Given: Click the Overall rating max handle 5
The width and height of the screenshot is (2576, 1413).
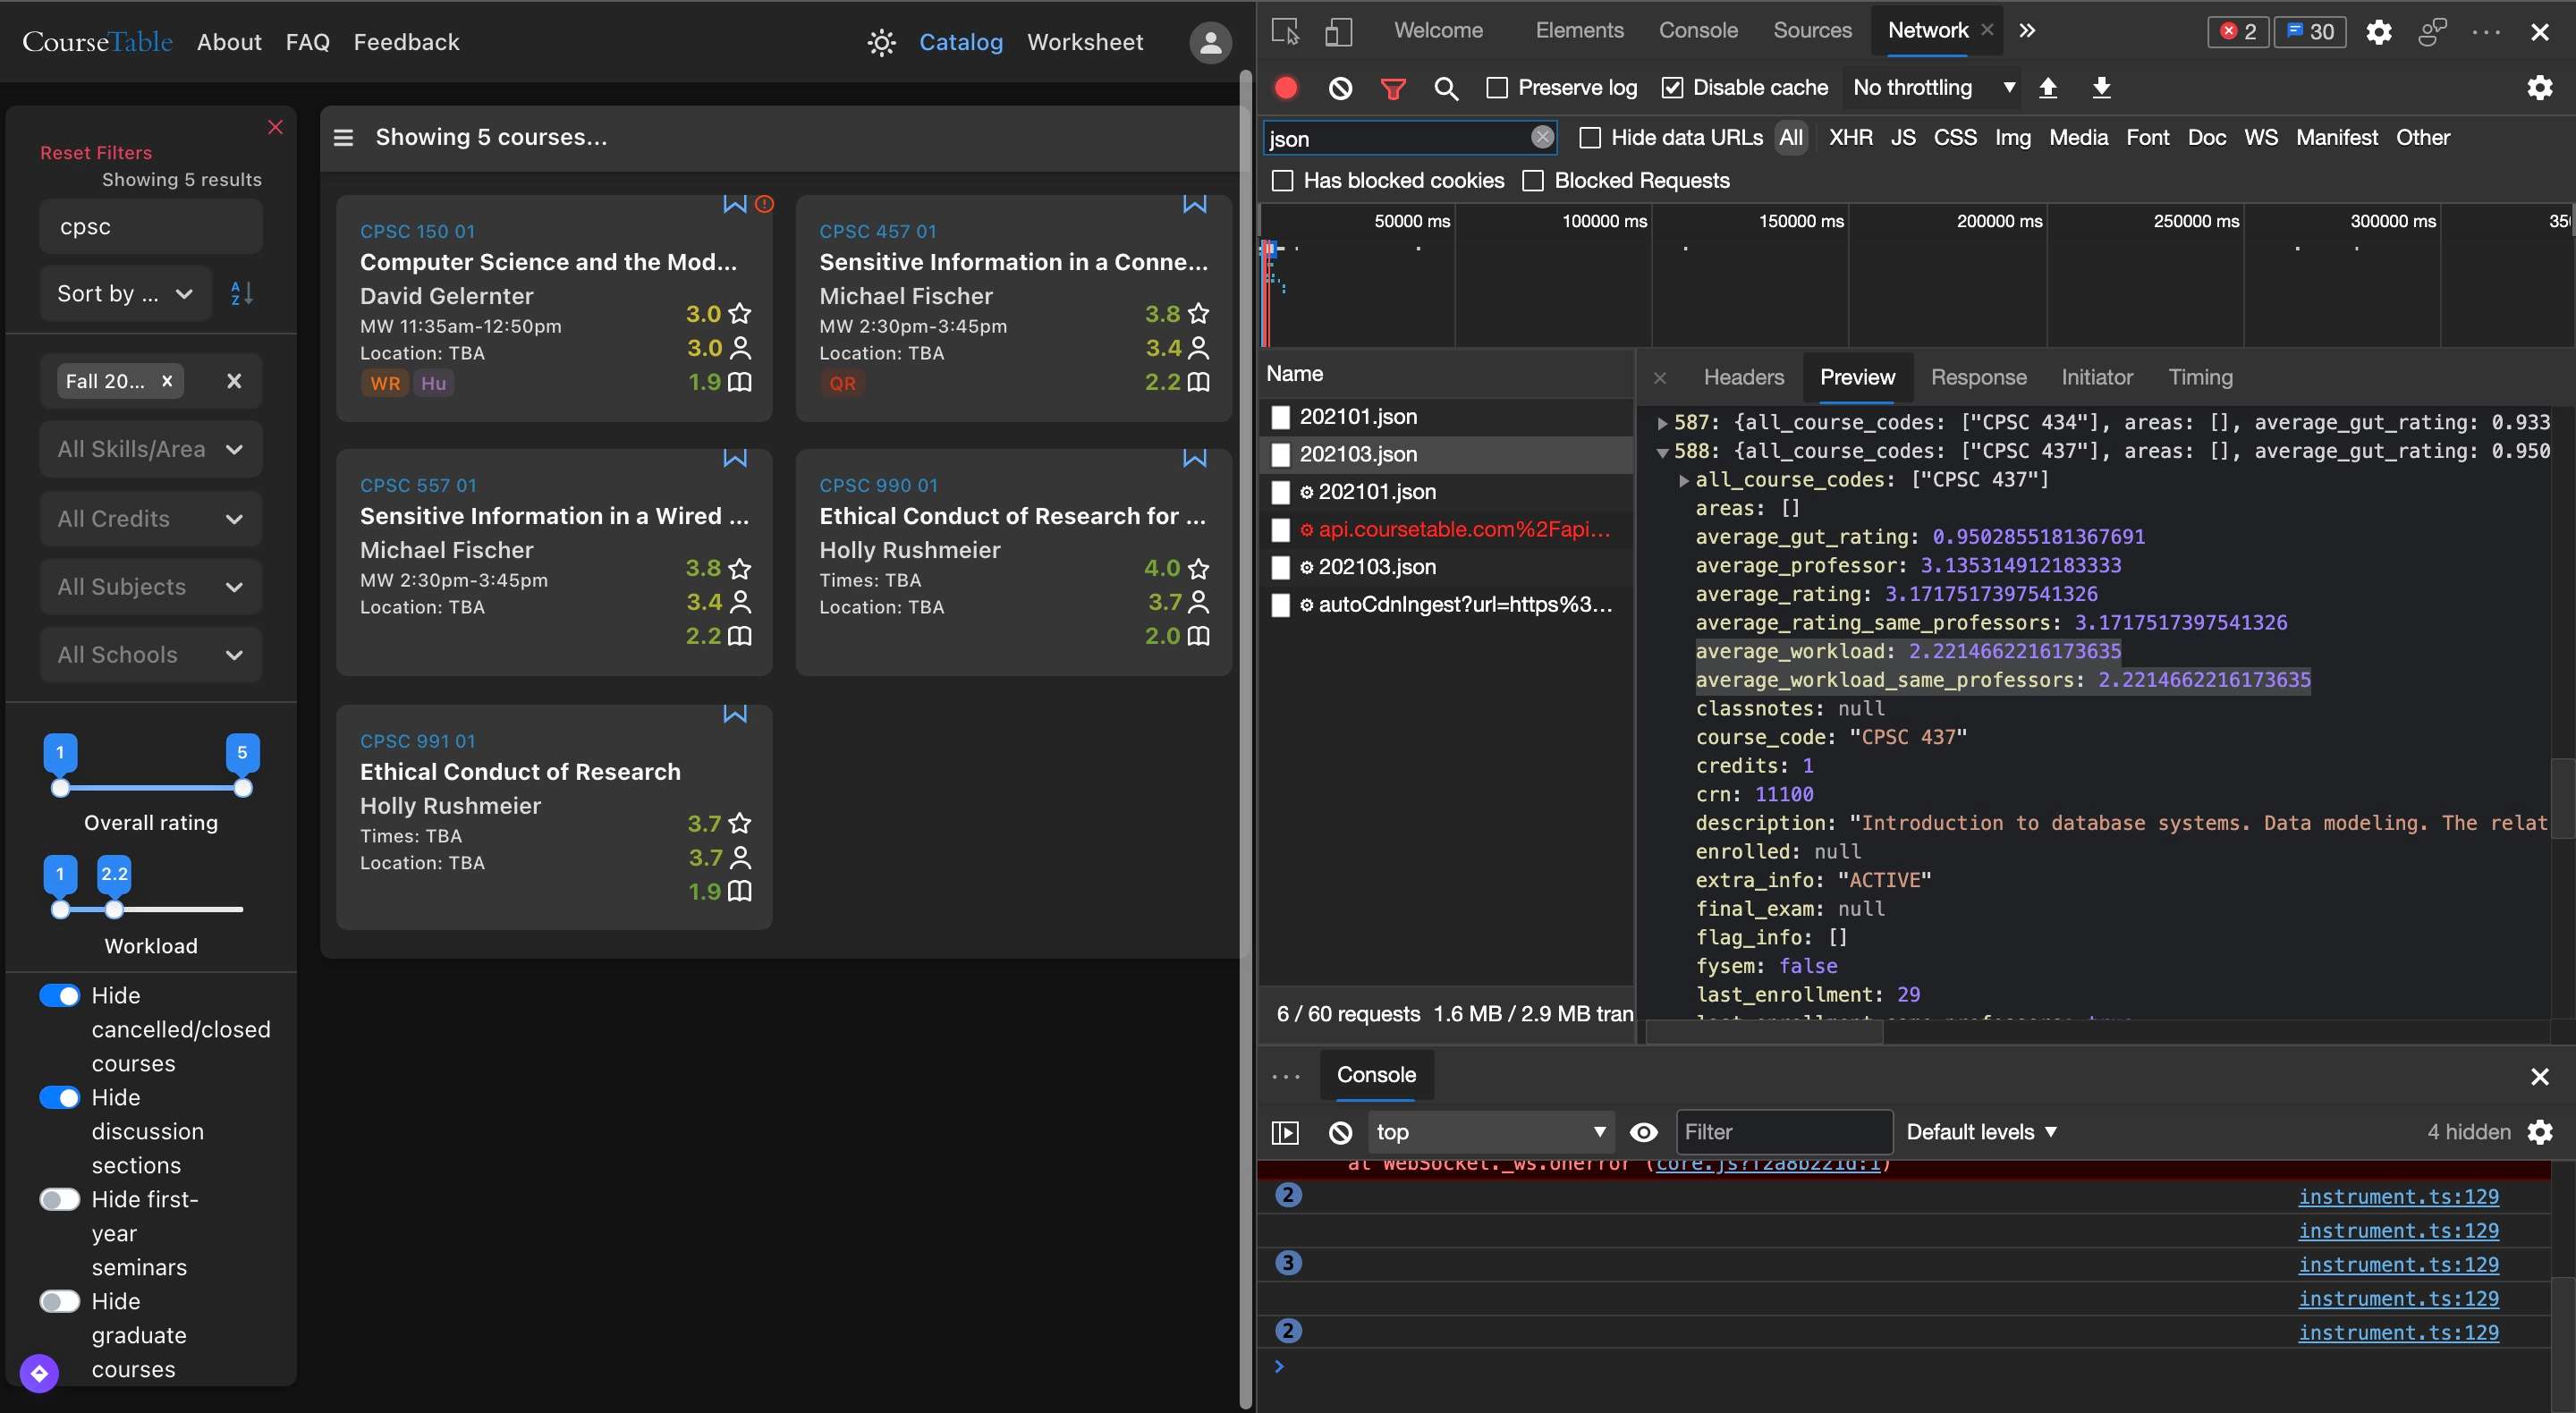Looking at the screenshot, I should [x=242, y=788].
